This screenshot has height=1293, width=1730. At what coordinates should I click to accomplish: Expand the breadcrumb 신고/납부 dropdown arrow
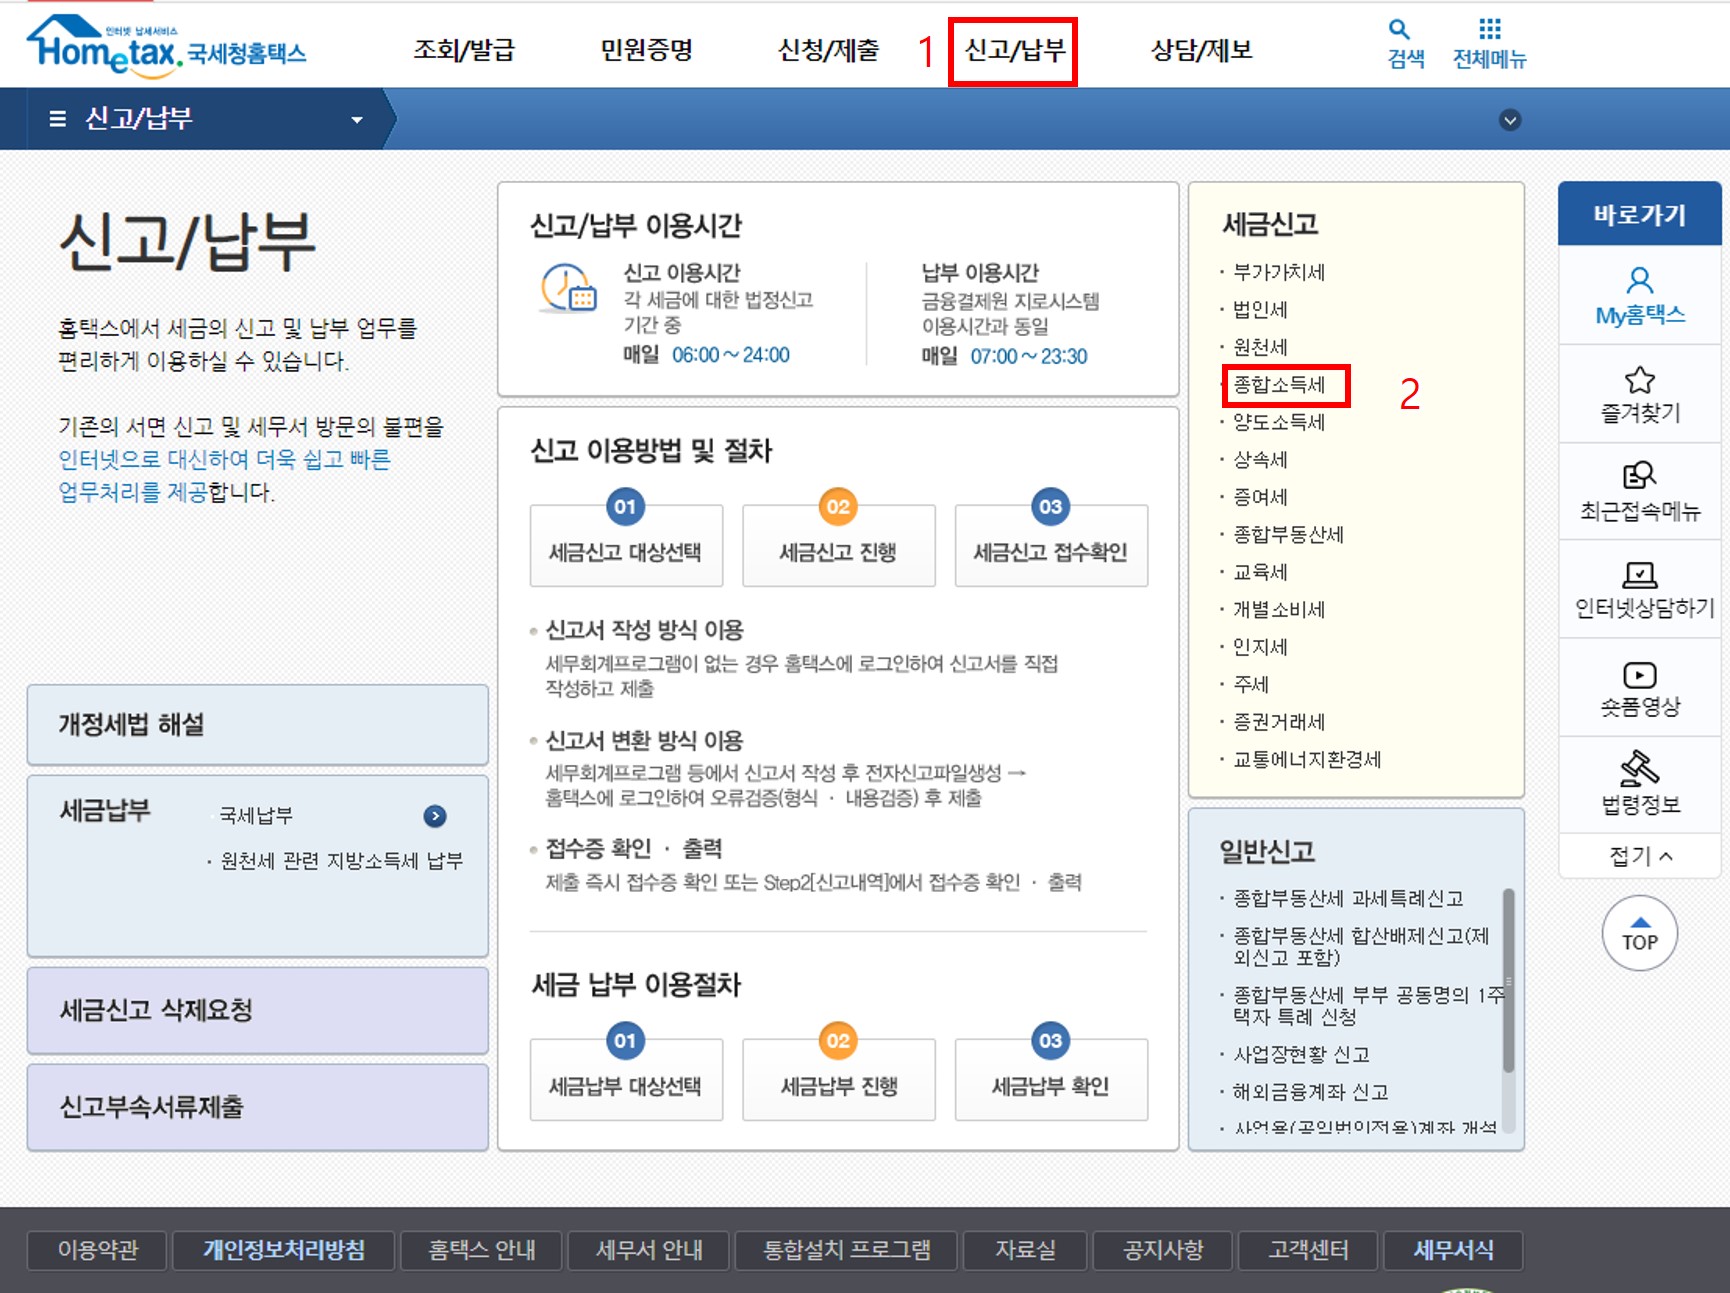[x=357, y=120]
